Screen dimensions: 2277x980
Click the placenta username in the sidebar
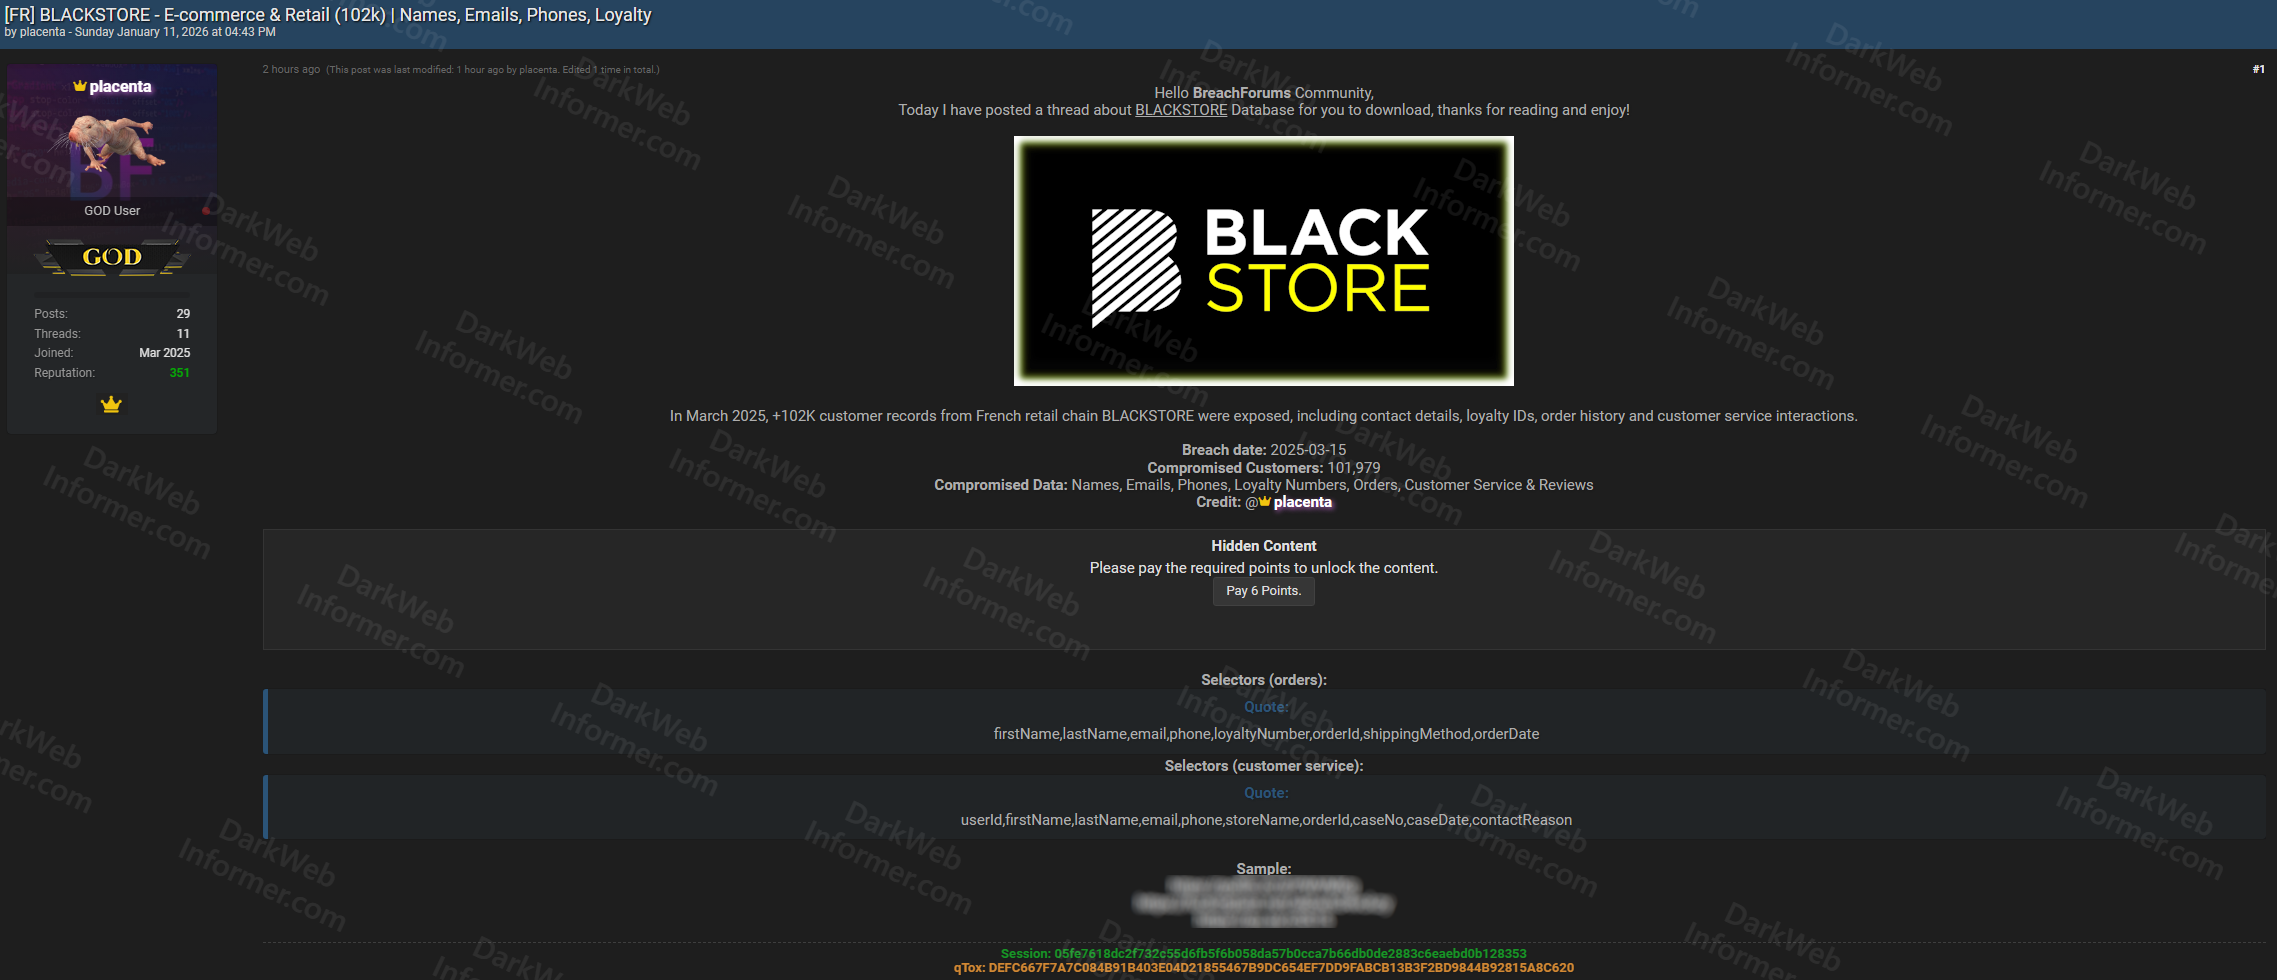[120, 87]
